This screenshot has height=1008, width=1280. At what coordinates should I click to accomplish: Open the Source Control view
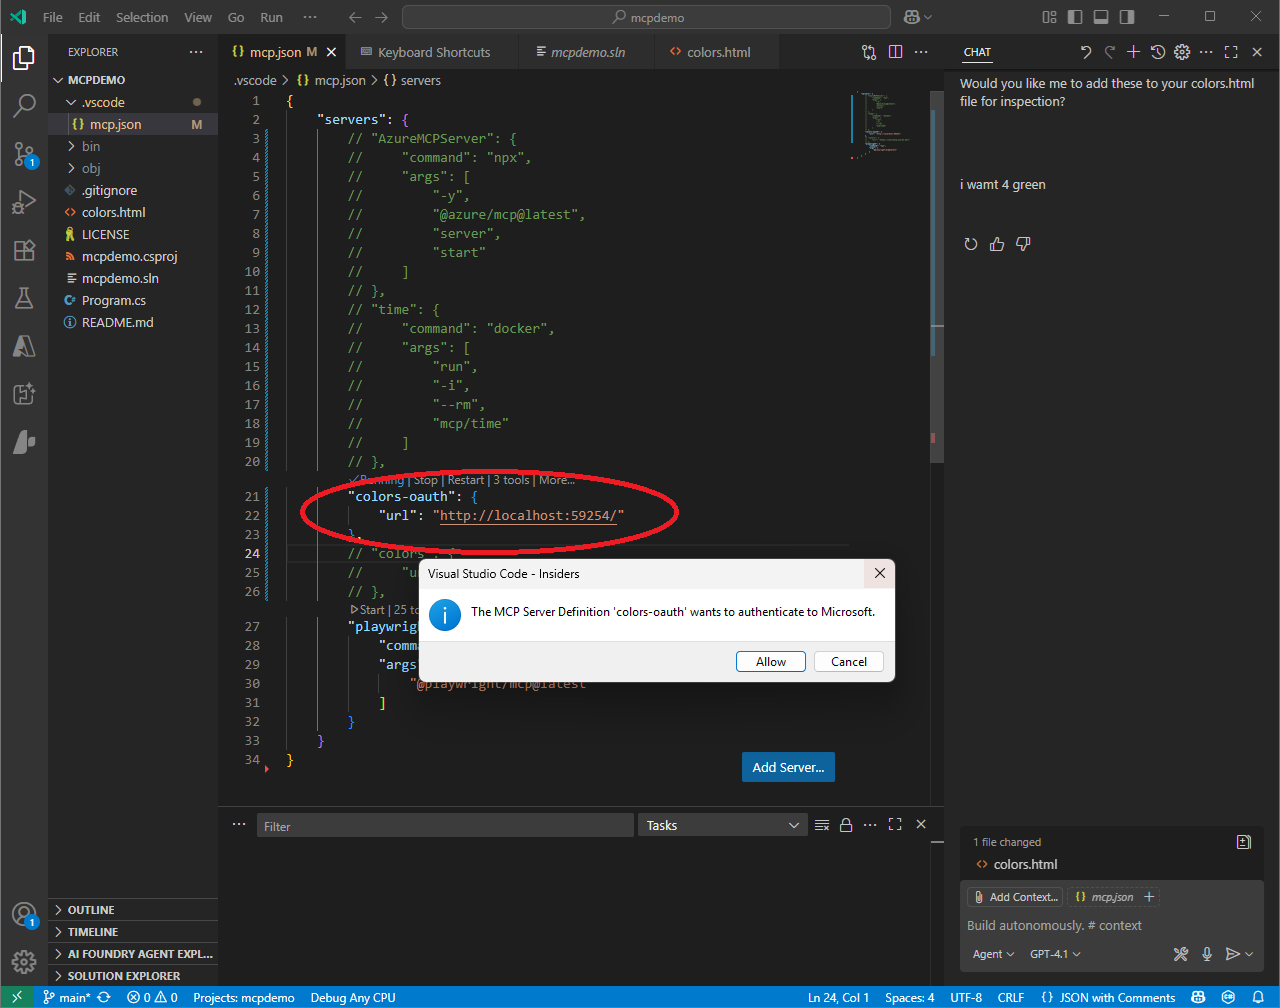click(x=24, y=154)
